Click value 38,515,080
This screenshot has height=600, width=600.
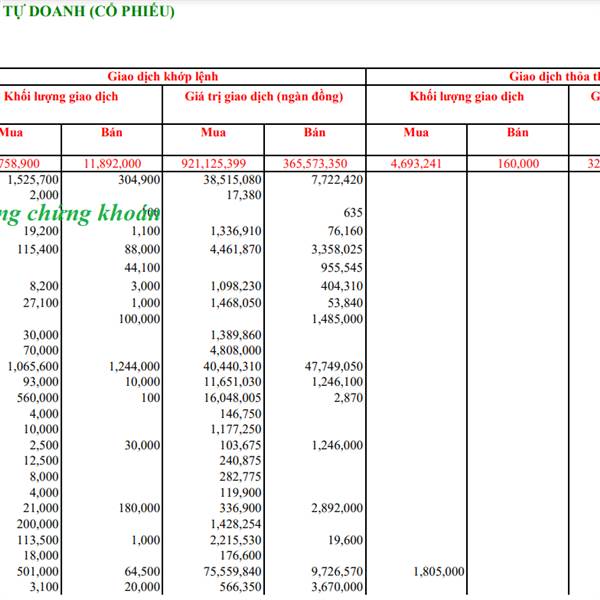233,179
